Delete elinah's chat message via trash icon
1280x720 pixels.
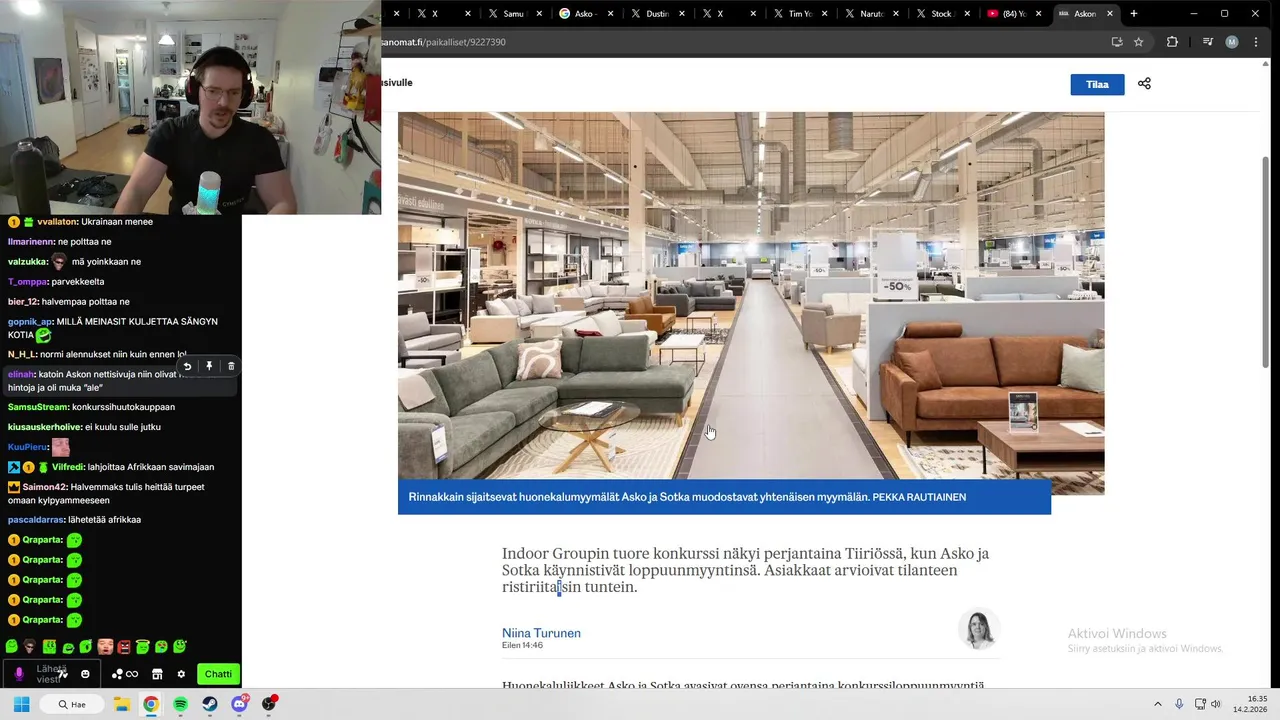(x=231, y=367)
